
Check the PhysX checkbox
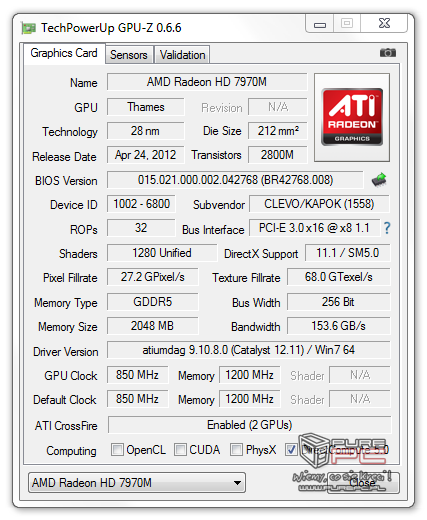(236, 449)
